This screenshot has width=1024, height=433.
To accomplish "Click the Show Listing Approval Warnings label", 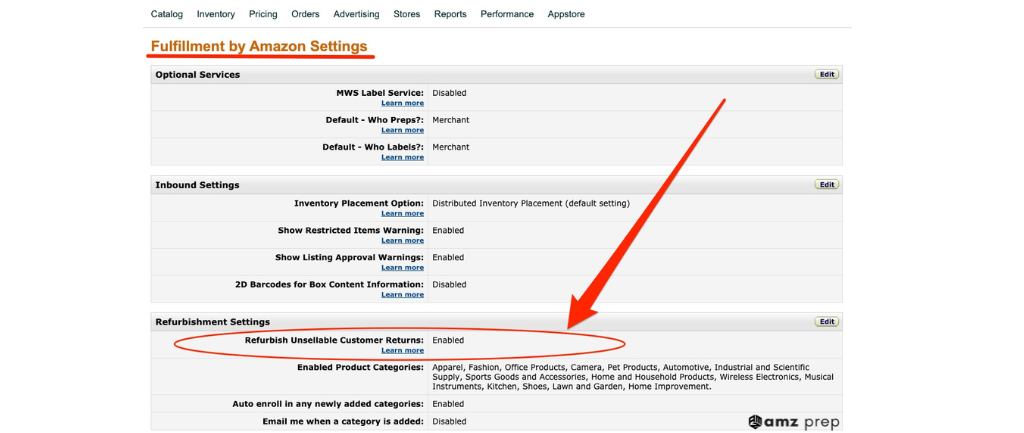I will click(349, 257).
